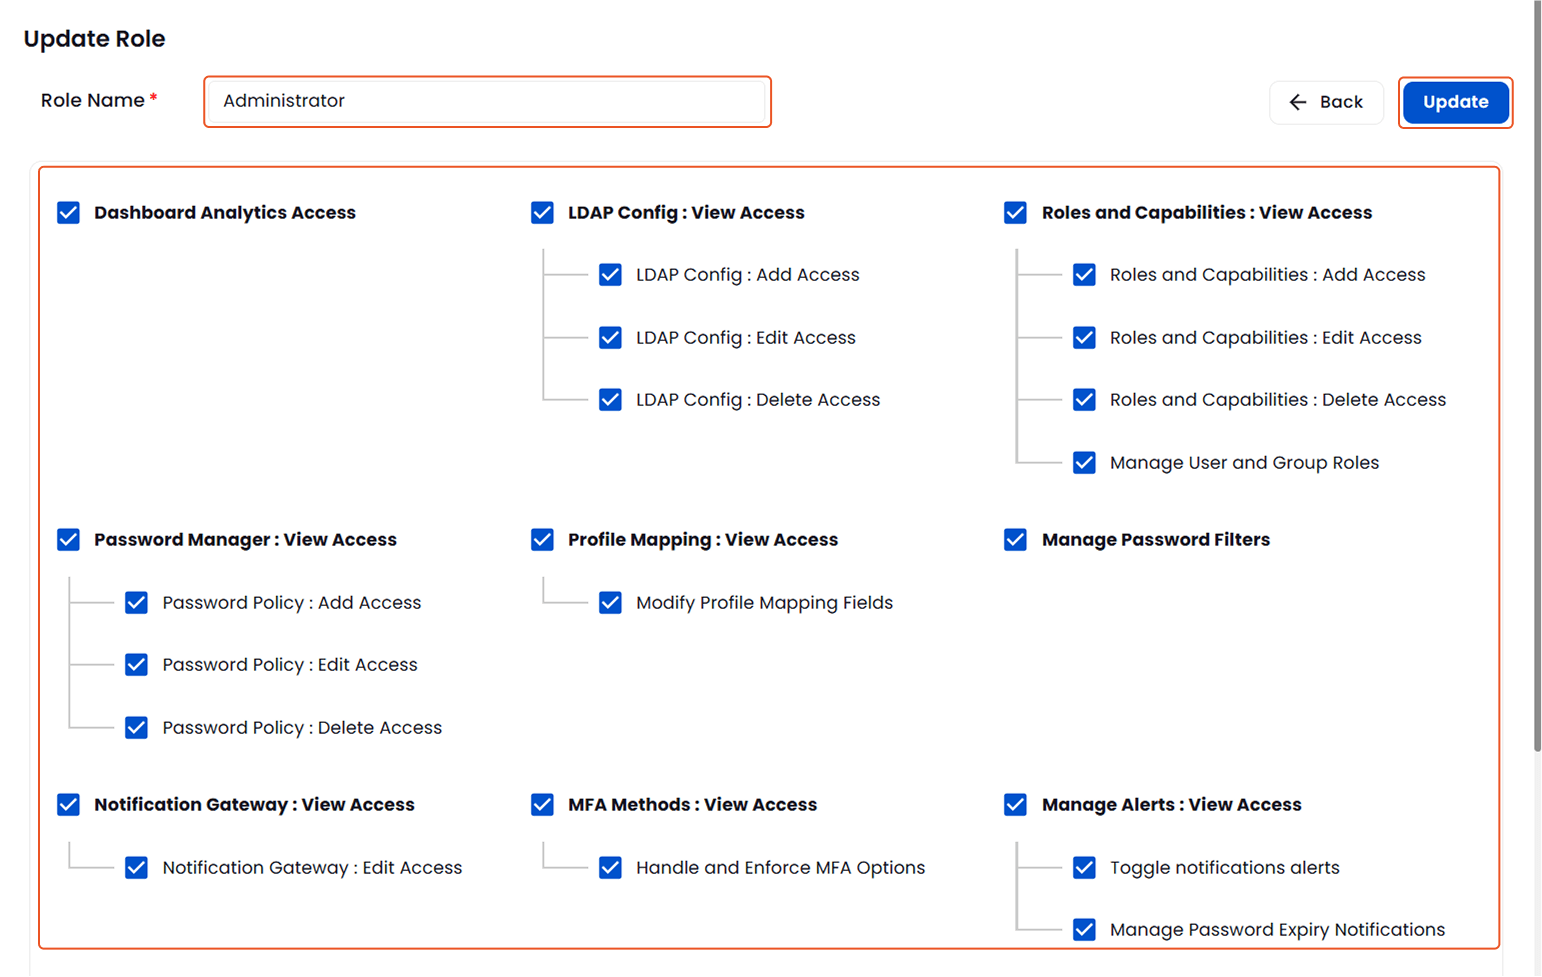
Task: Disable Roles and Capabilities : View Access
Action: 1015,212
